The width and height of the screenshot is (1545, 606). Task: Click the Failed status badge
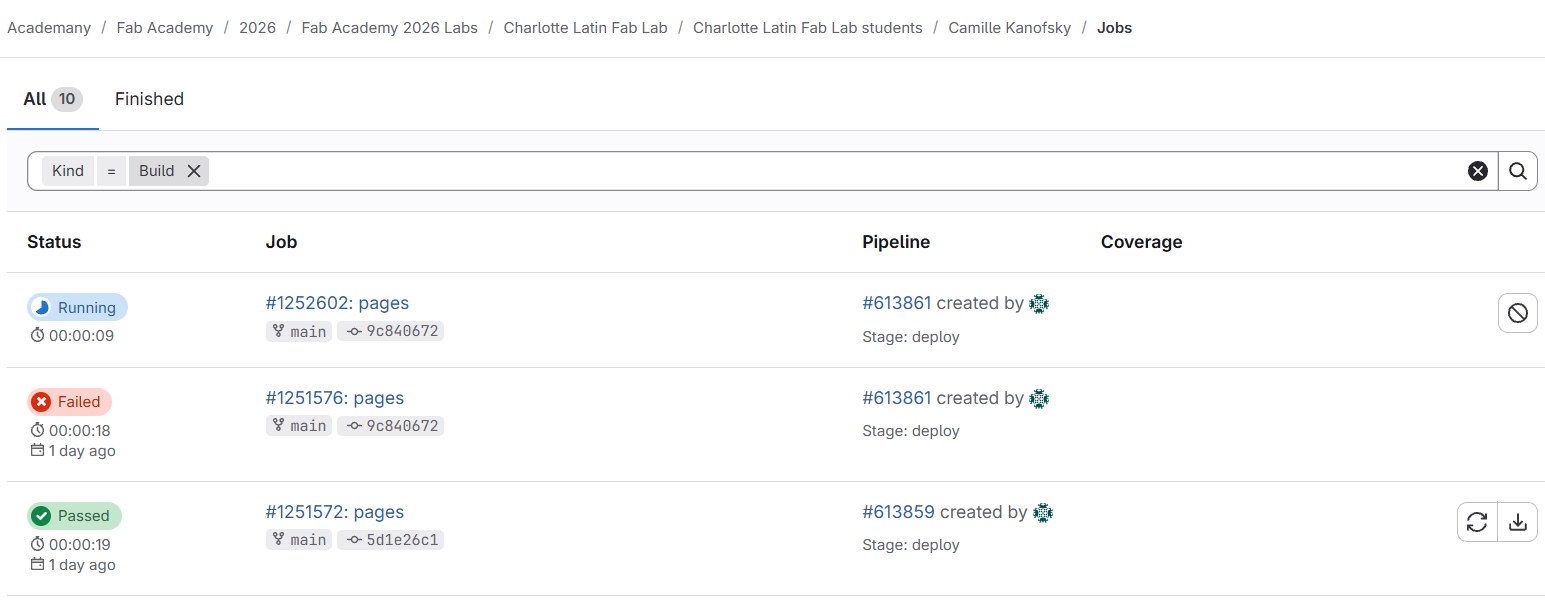pos(69,402)
